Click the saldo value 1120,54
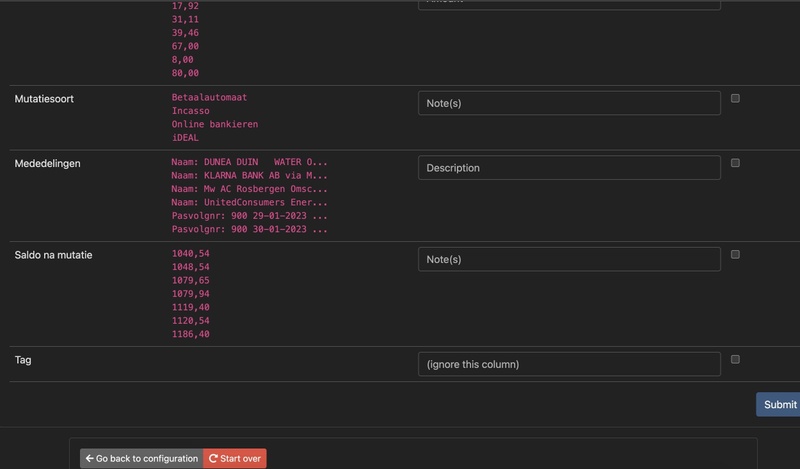Image resolution: width=800 pixels, height=469 pixels. coord(190,320)
